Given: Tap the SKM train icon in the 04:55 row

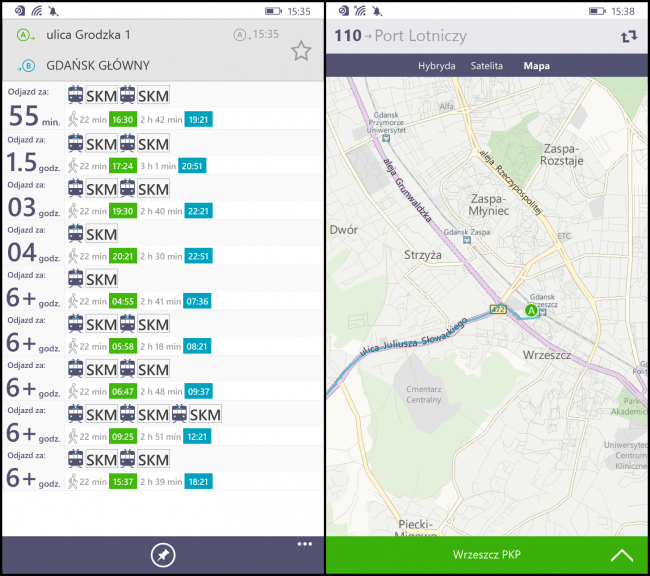Looking at the screenshot, I should [75, 279].
